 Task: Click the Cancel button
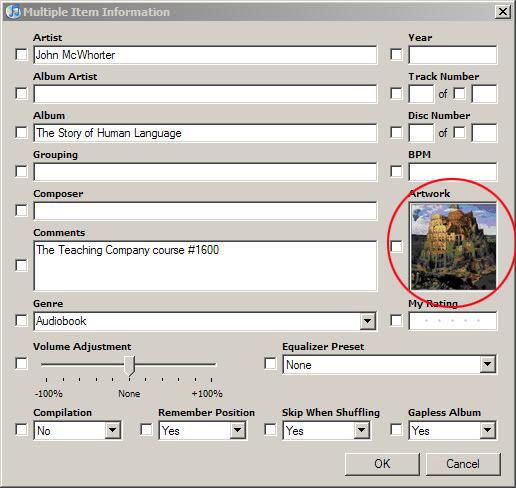[x=463, y=464]
